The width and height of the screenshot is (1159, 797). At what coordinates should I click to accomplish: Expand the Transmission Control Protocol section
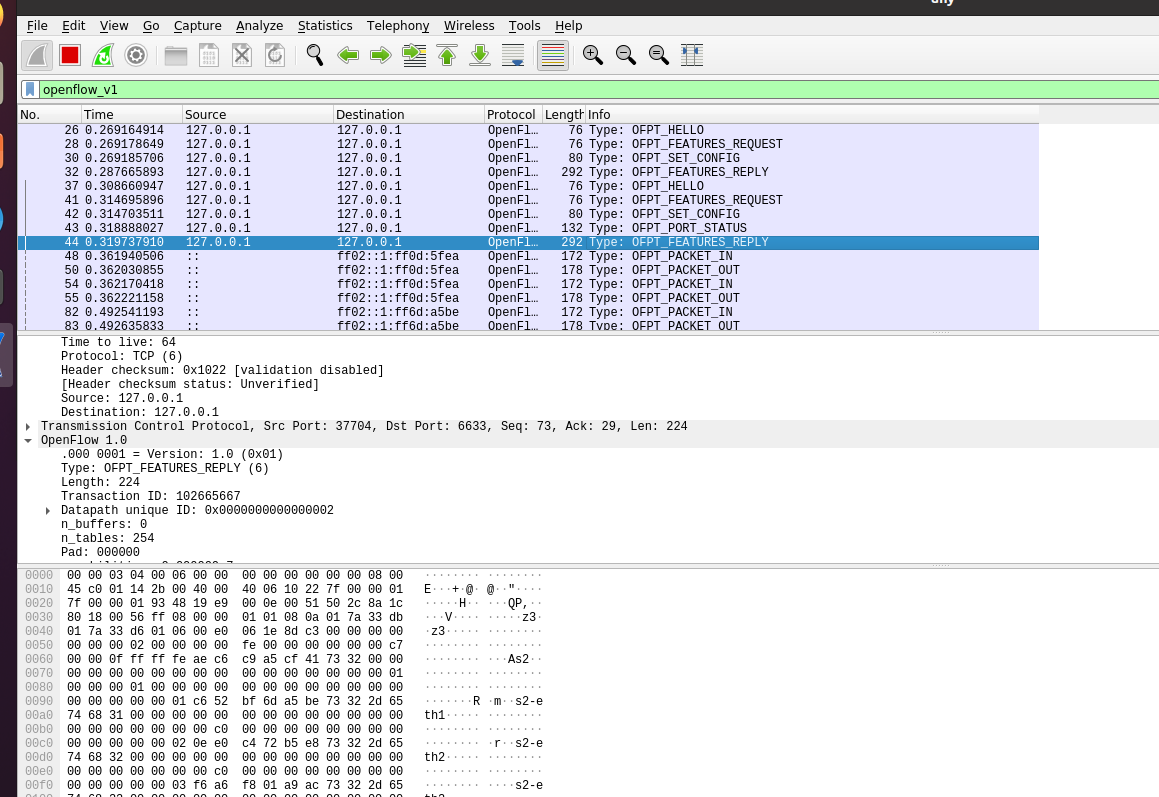coord(28,427)
